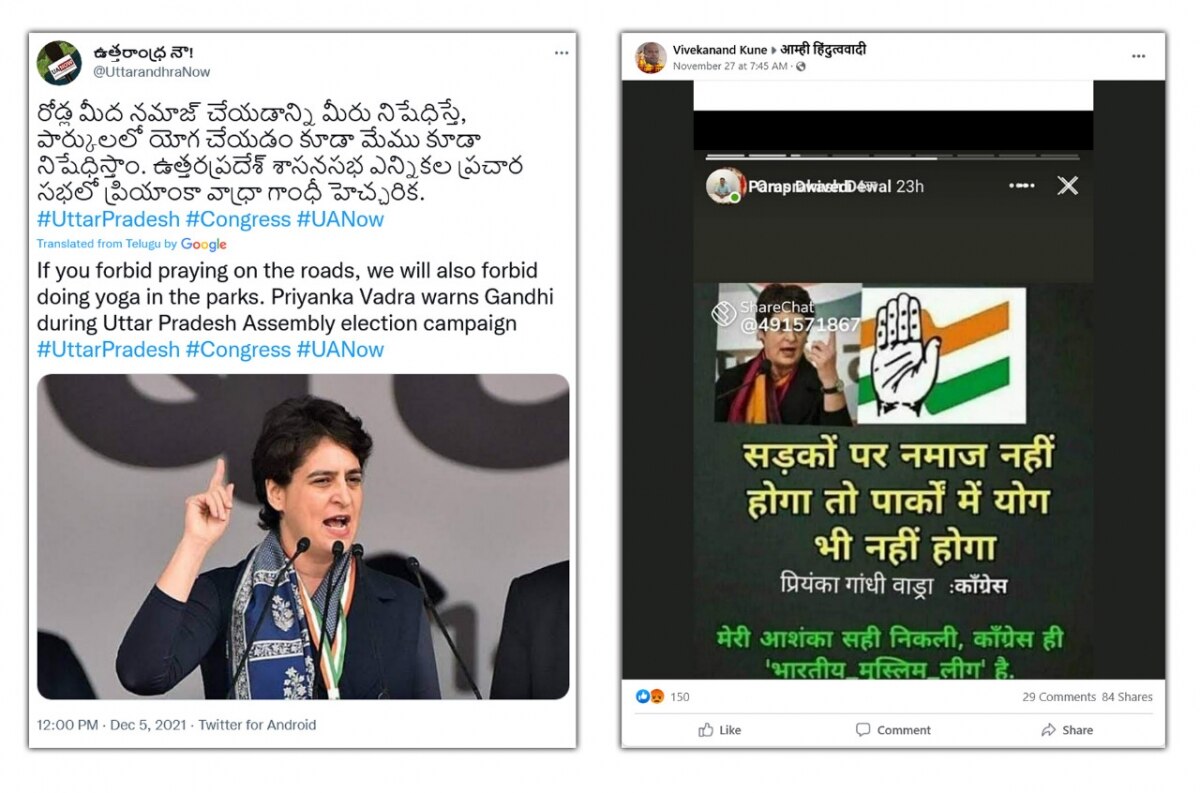This screenshot has height=793, width=1200.
Task: View the 84 Shares list
Action: (1127, 697)
